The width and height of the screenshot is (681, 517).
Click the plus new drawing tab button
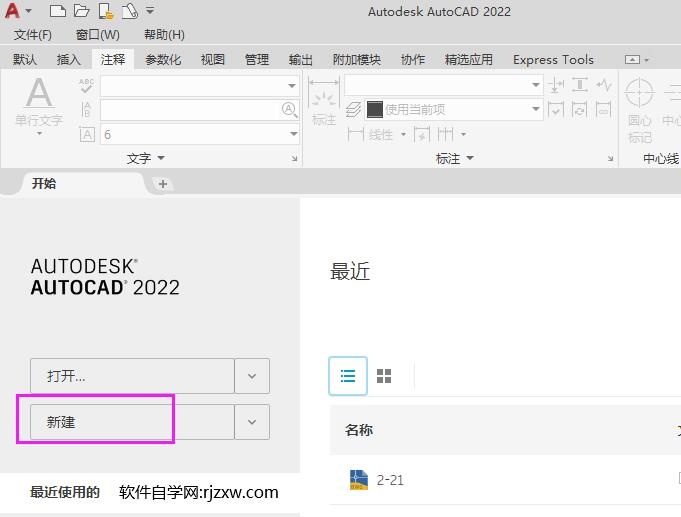[x=163, y=184]
